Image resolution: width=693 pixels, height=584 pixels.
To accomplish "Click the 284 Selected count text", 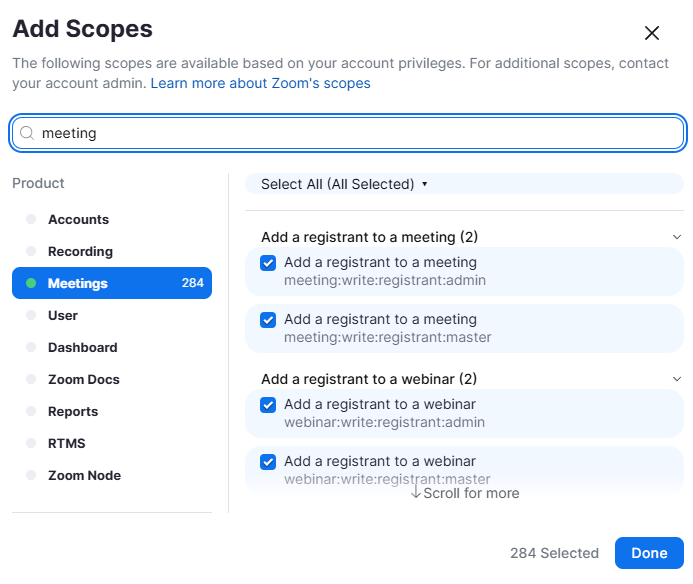I will point(554,553).
